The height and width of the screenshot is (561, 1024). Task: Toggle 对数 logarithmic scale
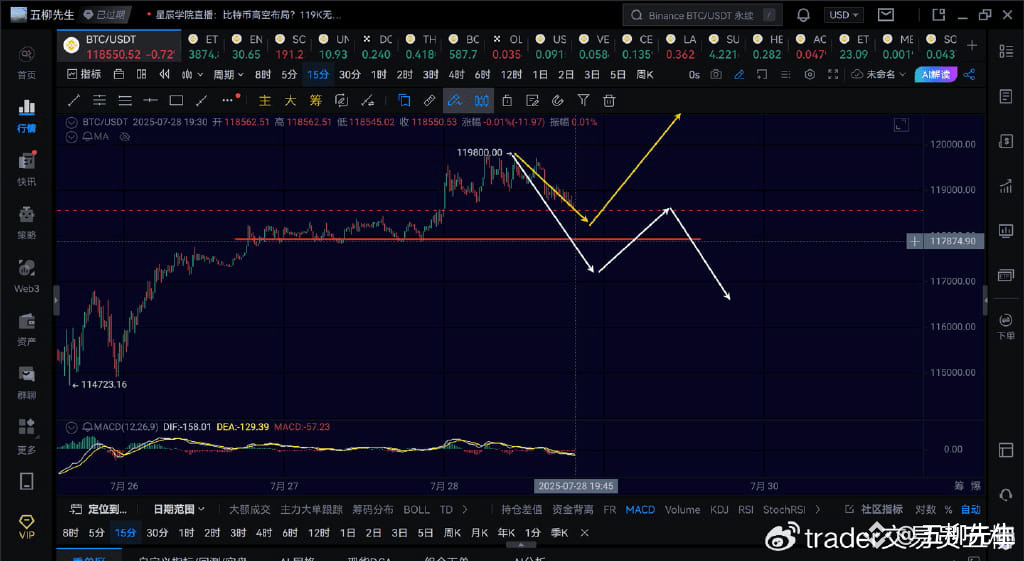click(x=925, y=509)
